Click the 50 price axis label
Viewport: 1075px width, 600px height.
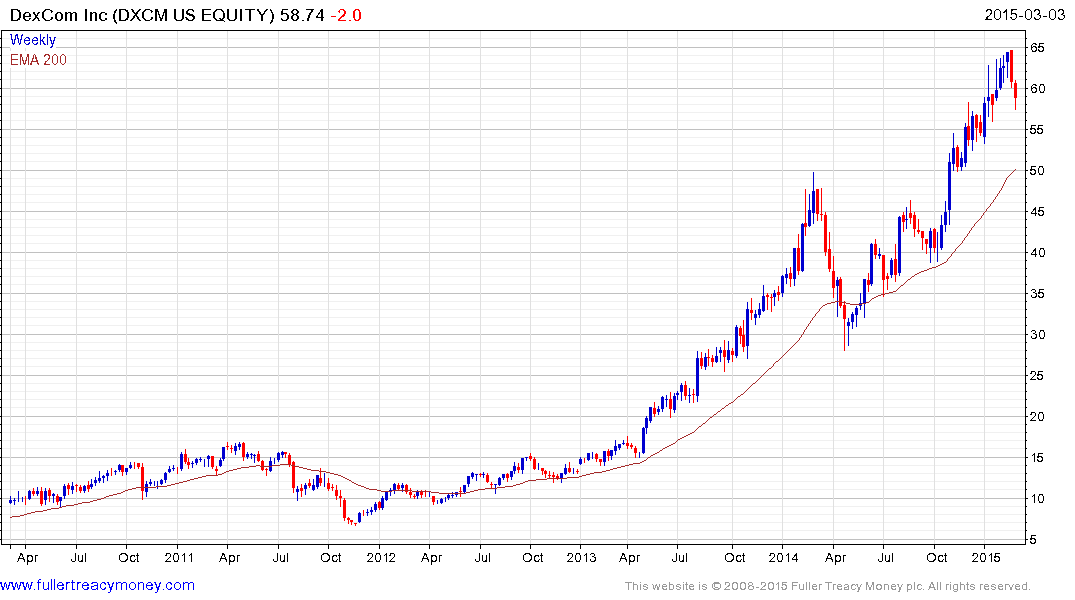pos(1037,171)
